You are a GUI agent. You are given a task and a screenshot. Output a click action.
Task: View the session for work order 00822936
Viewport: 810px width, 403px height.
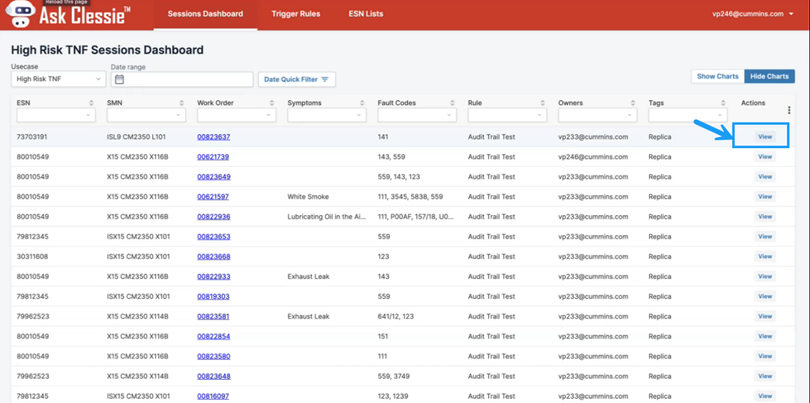pos(765,216)
